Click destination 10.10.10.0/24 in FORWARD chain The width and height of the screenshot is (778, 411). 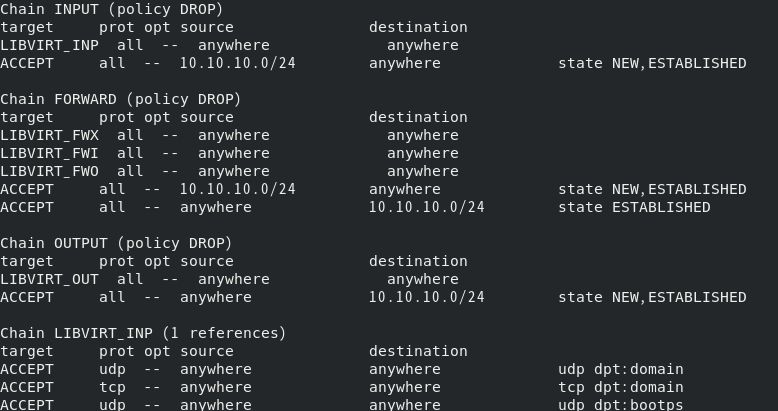point(427,207)
